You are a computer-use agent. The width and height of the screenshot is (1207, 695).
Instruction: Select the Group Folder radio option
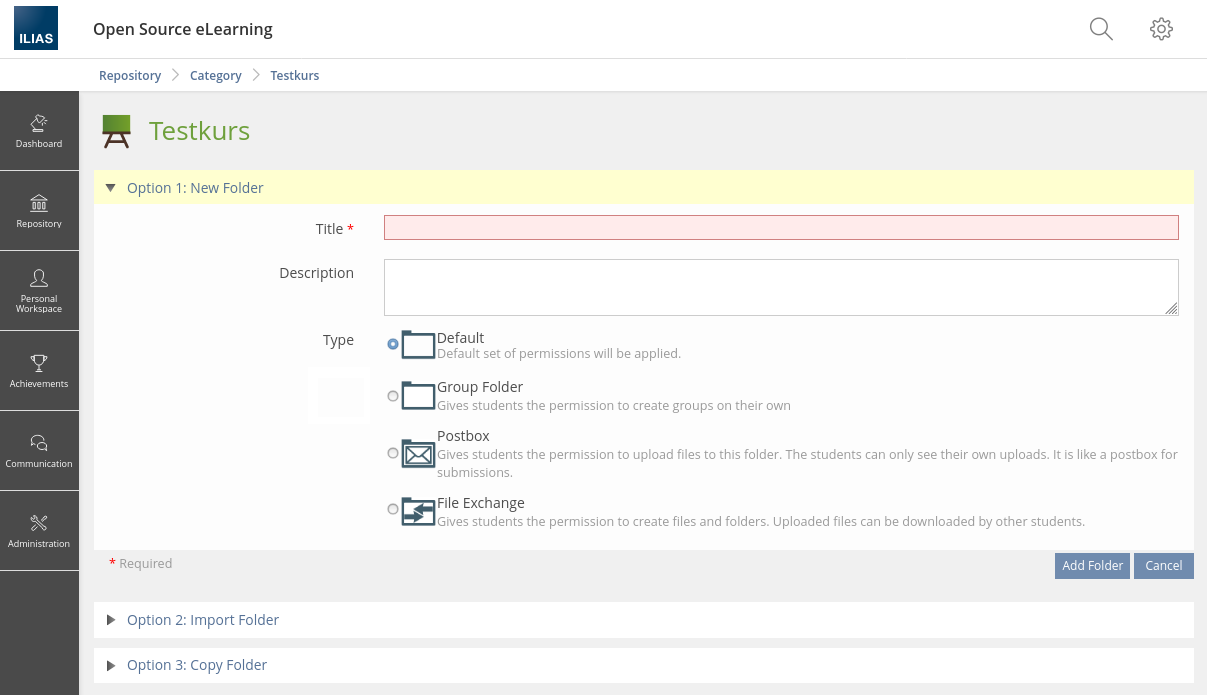coord(393,396)
